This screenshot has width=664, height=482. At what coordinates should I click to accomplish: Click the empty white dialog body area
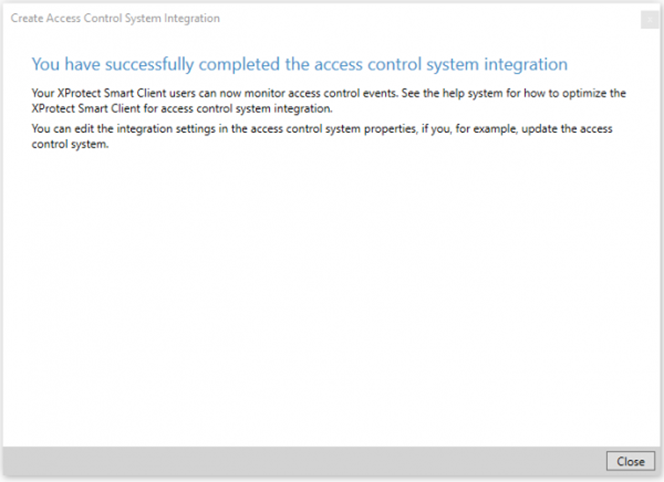[x=330, y=296]
